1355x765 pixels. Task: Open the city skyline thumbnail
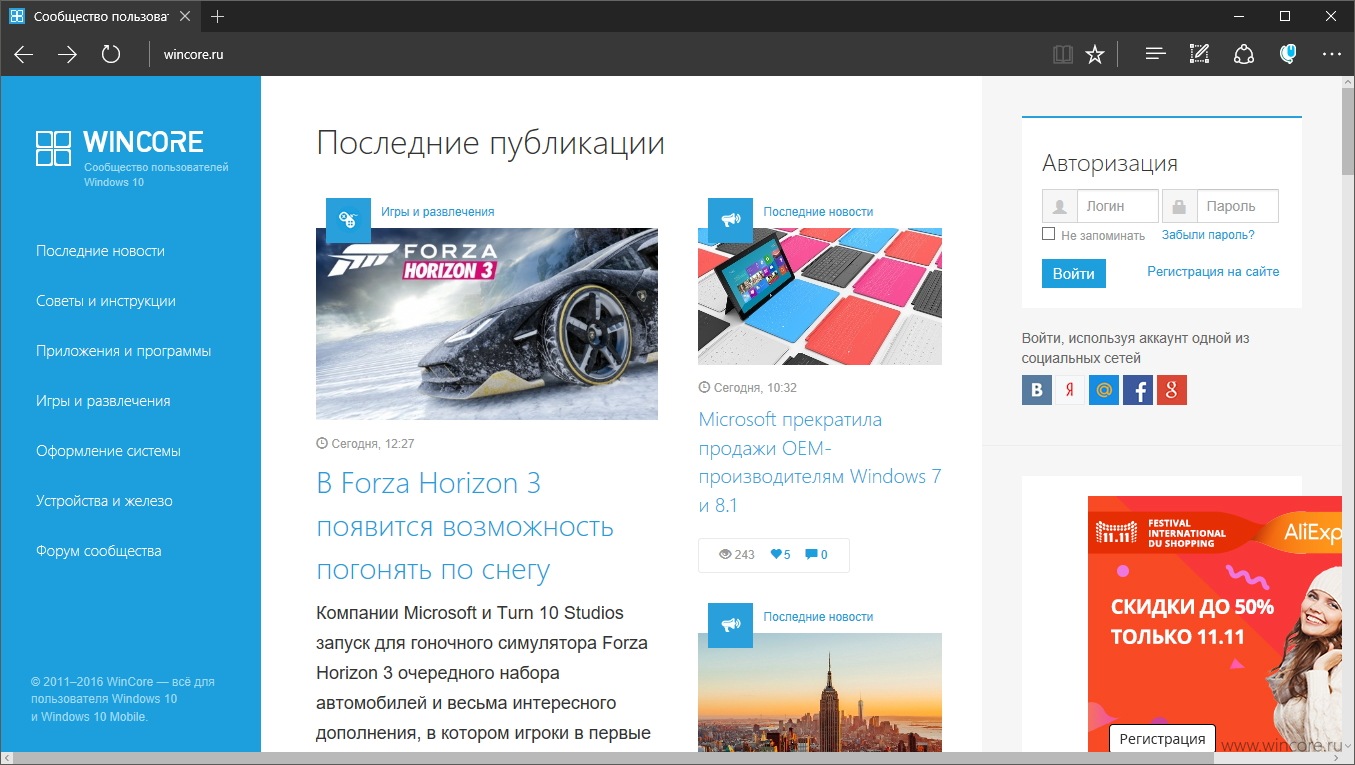(820, 692)
